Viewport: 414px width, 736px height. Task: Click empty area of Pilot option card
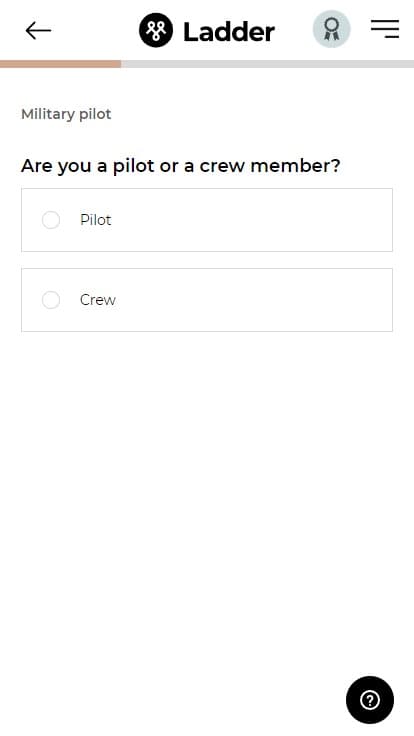click(x=253, y=220)
